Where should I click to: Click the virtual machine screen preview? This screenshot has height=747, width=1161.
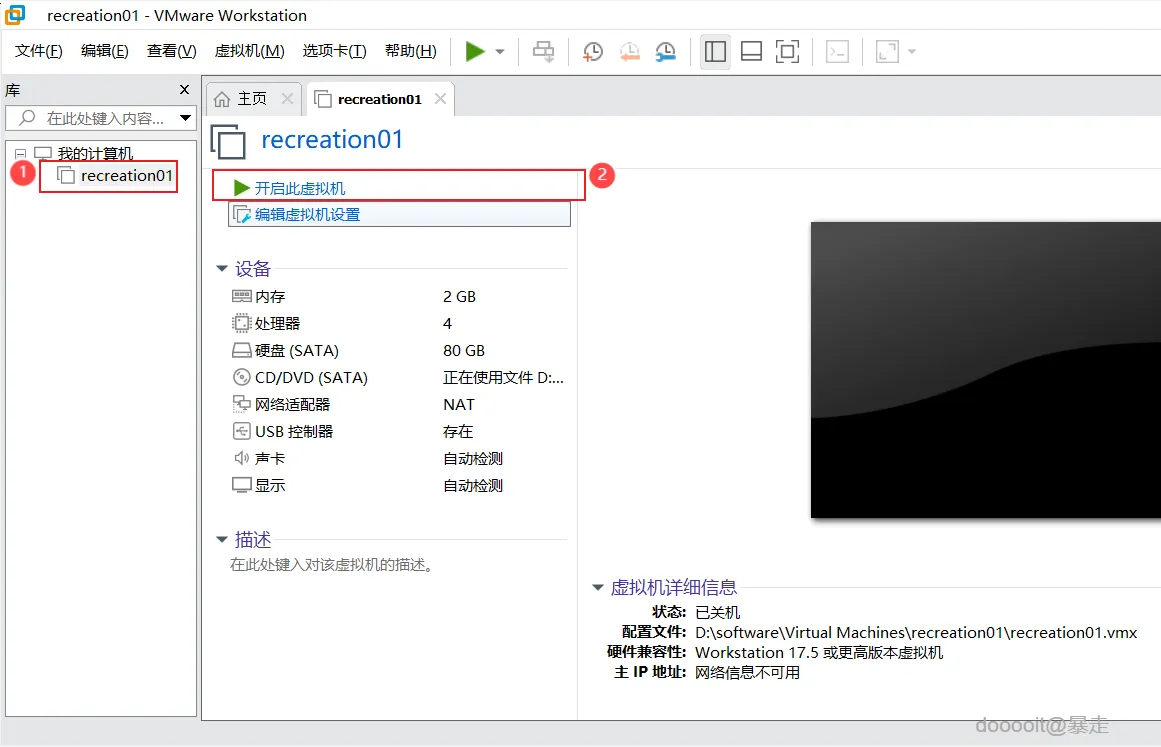tap(985, 370)
